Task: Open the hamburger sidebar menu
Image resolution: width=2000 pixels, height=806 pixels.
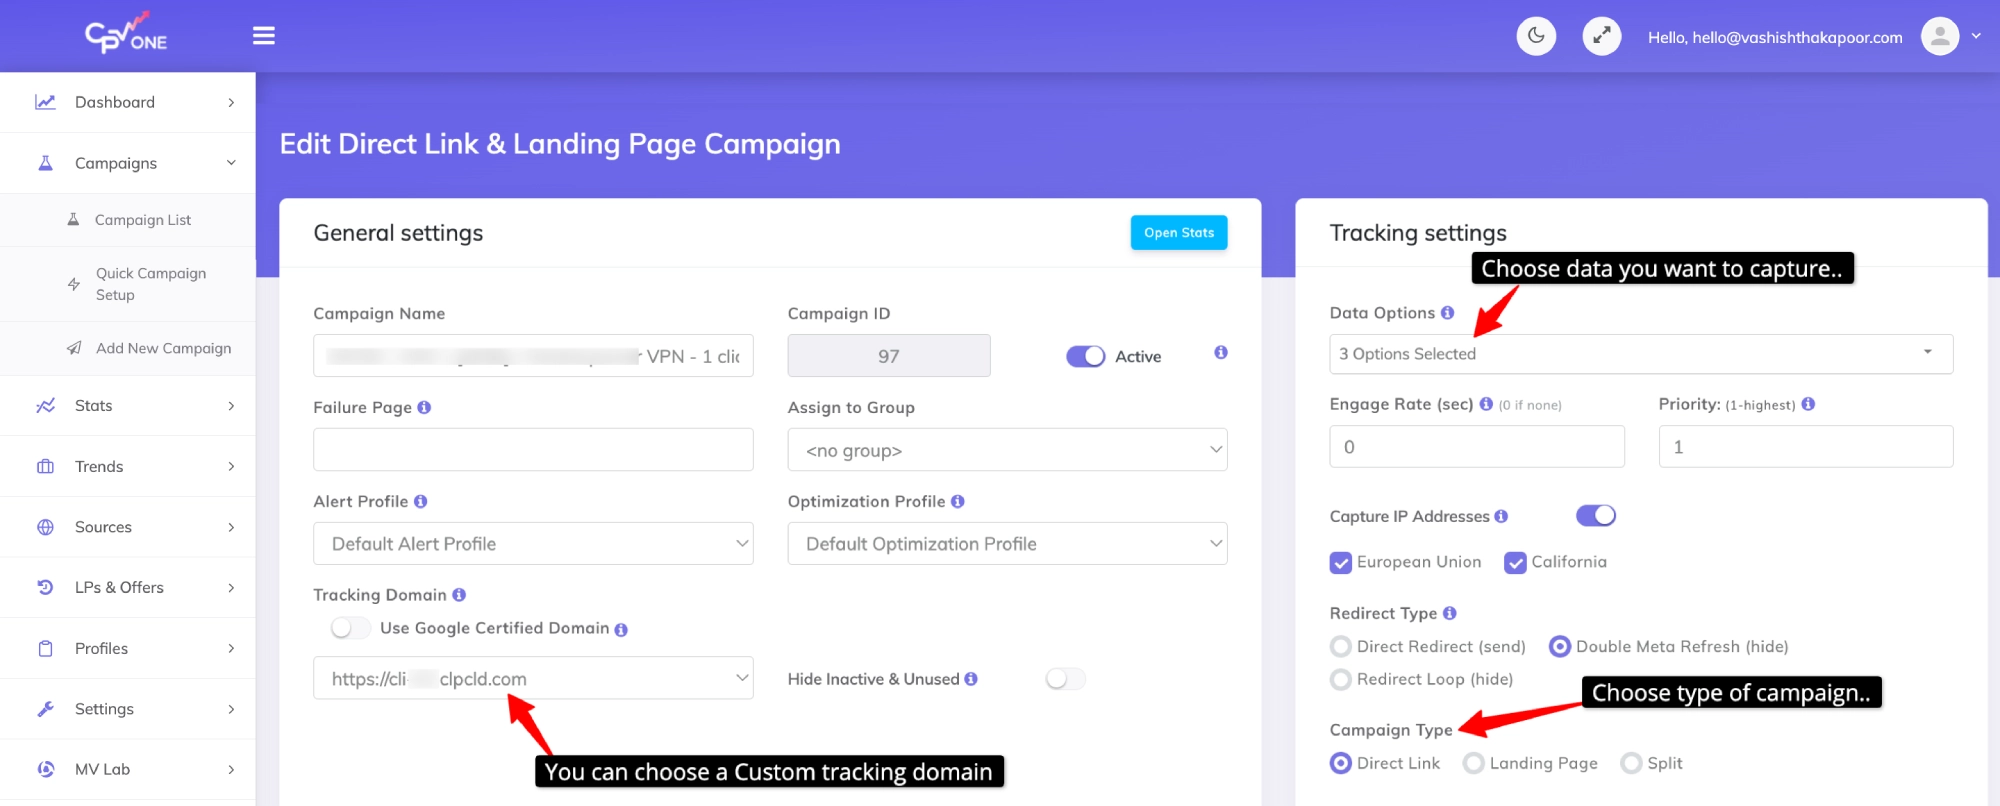Action: (x=264, y=36)
